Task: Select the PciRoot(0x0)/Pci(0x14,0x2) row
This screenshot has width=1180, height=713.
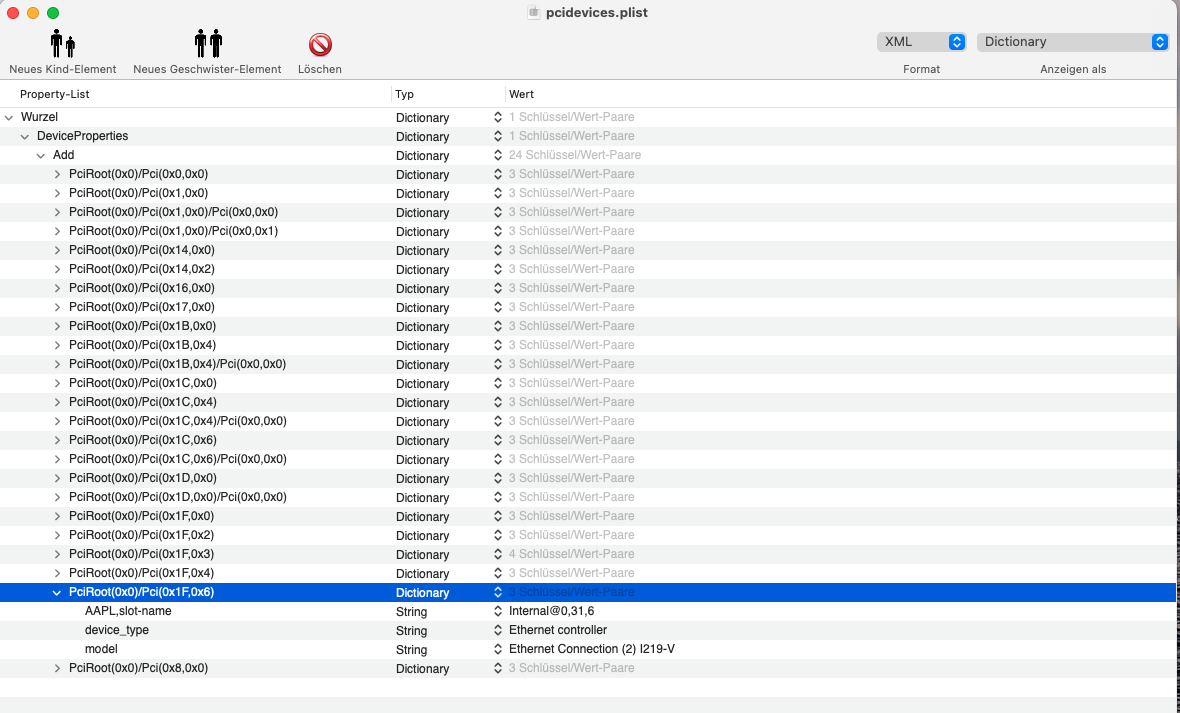Action: (588, 270)
